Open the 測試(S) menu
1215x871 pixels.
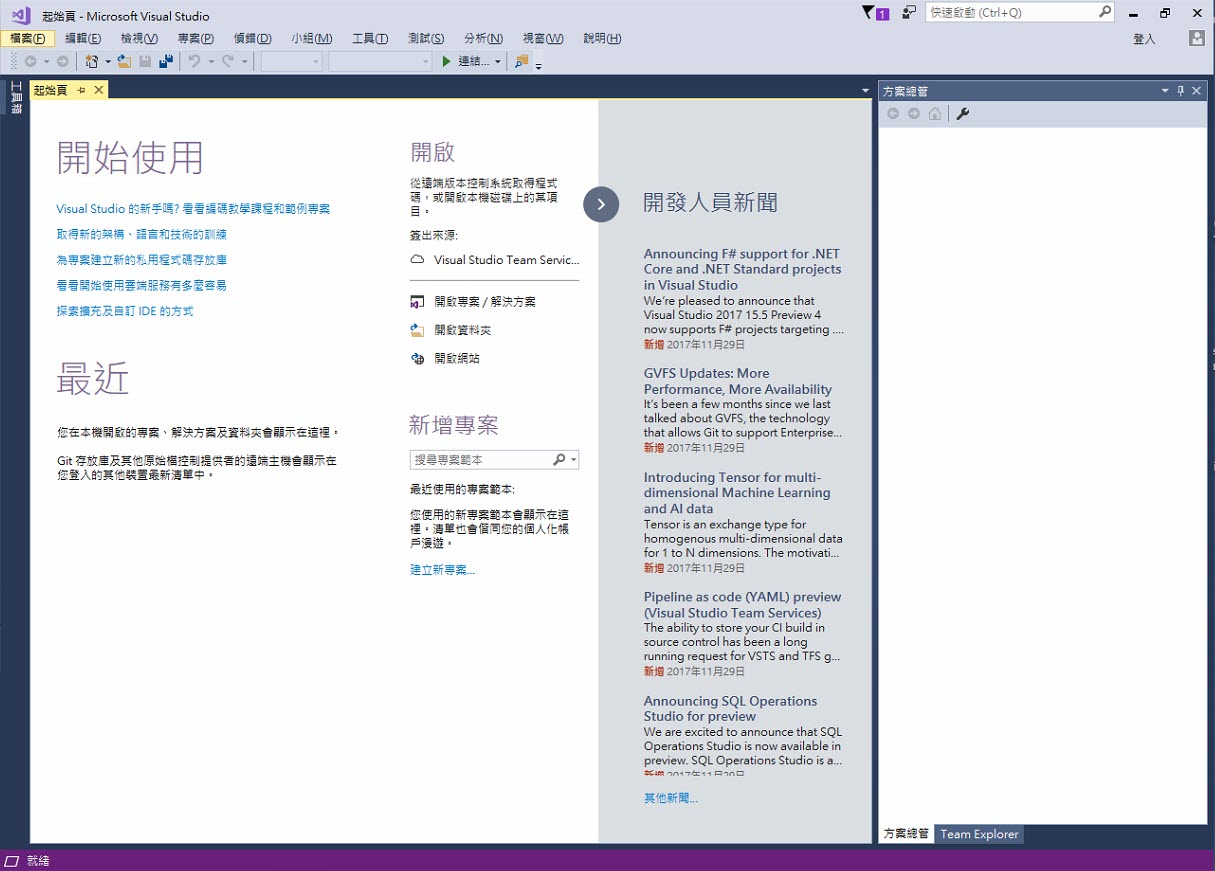pos(426,38)
